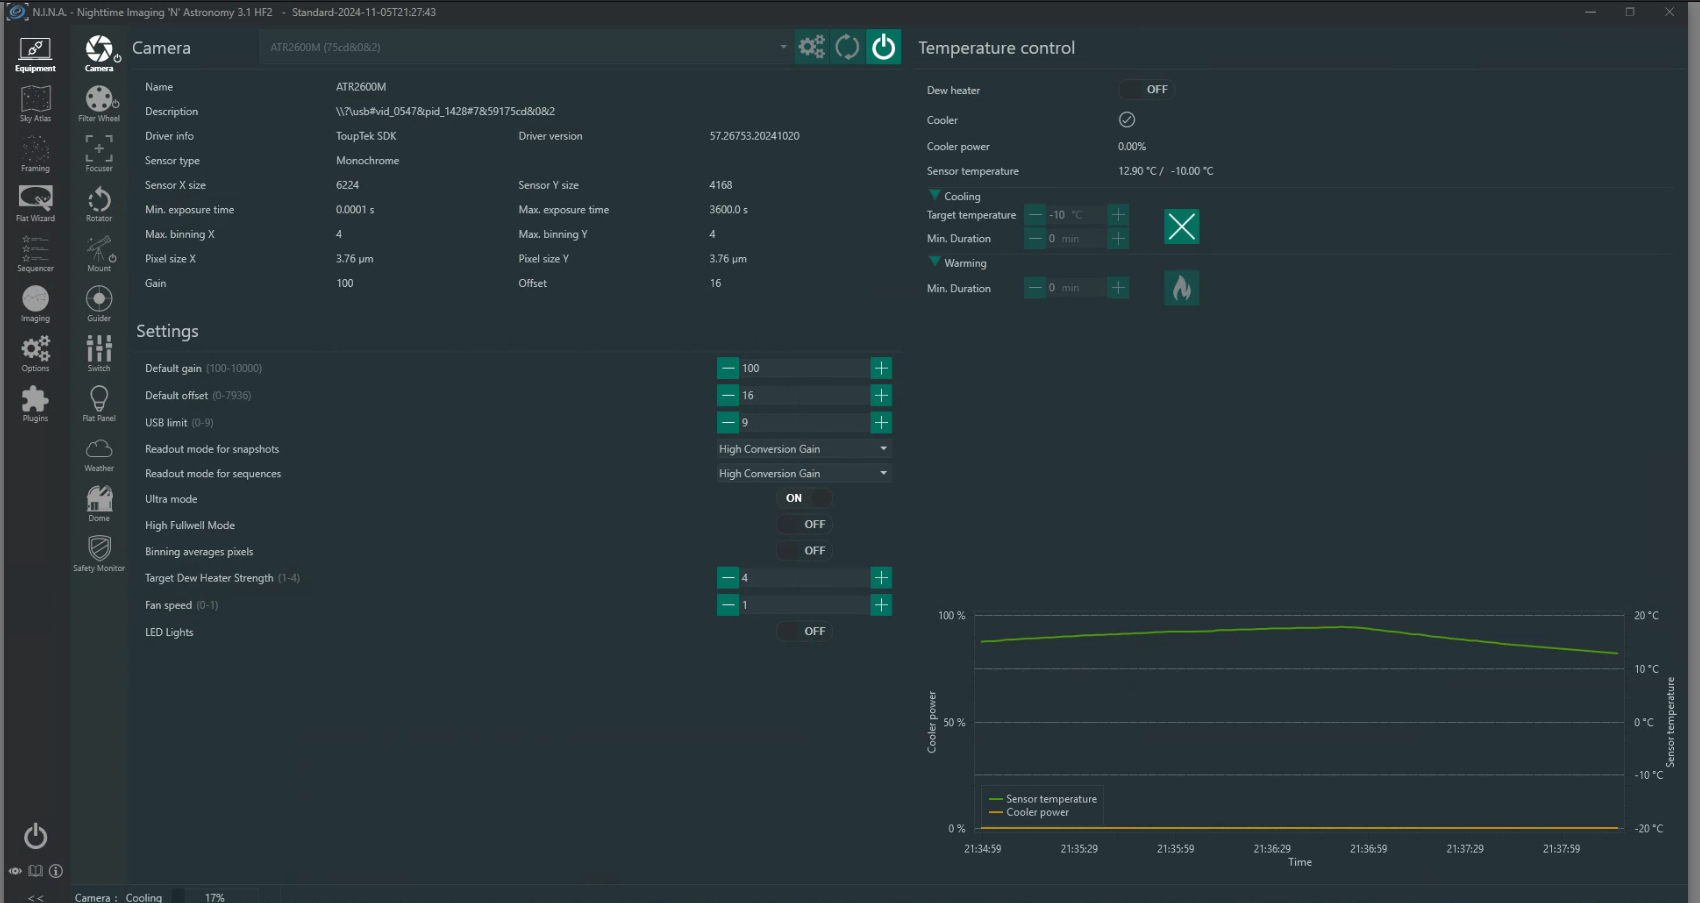Select the Focuser equipment icon
Viewport: 1700px width, 903px height.
[x=99, y=154]
